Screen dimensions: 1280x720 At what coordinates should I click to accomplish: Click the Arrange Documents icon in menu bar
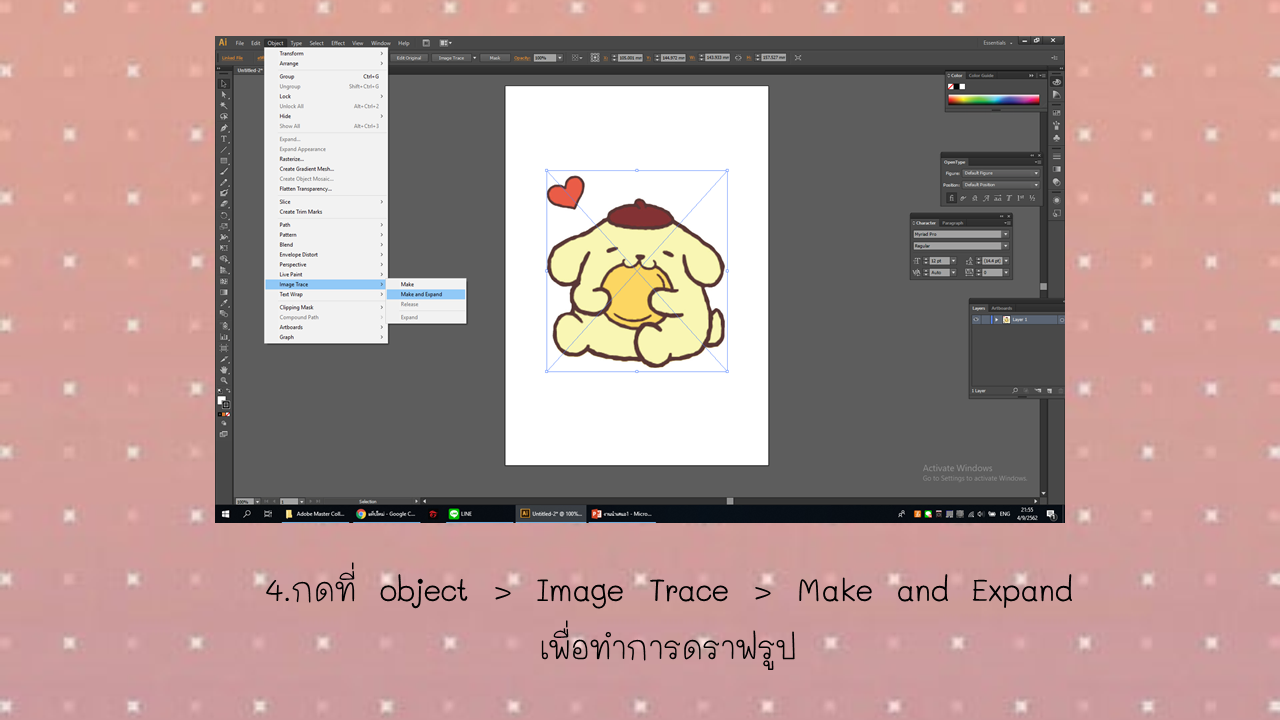pyautogui.click(x=445, y=43)
